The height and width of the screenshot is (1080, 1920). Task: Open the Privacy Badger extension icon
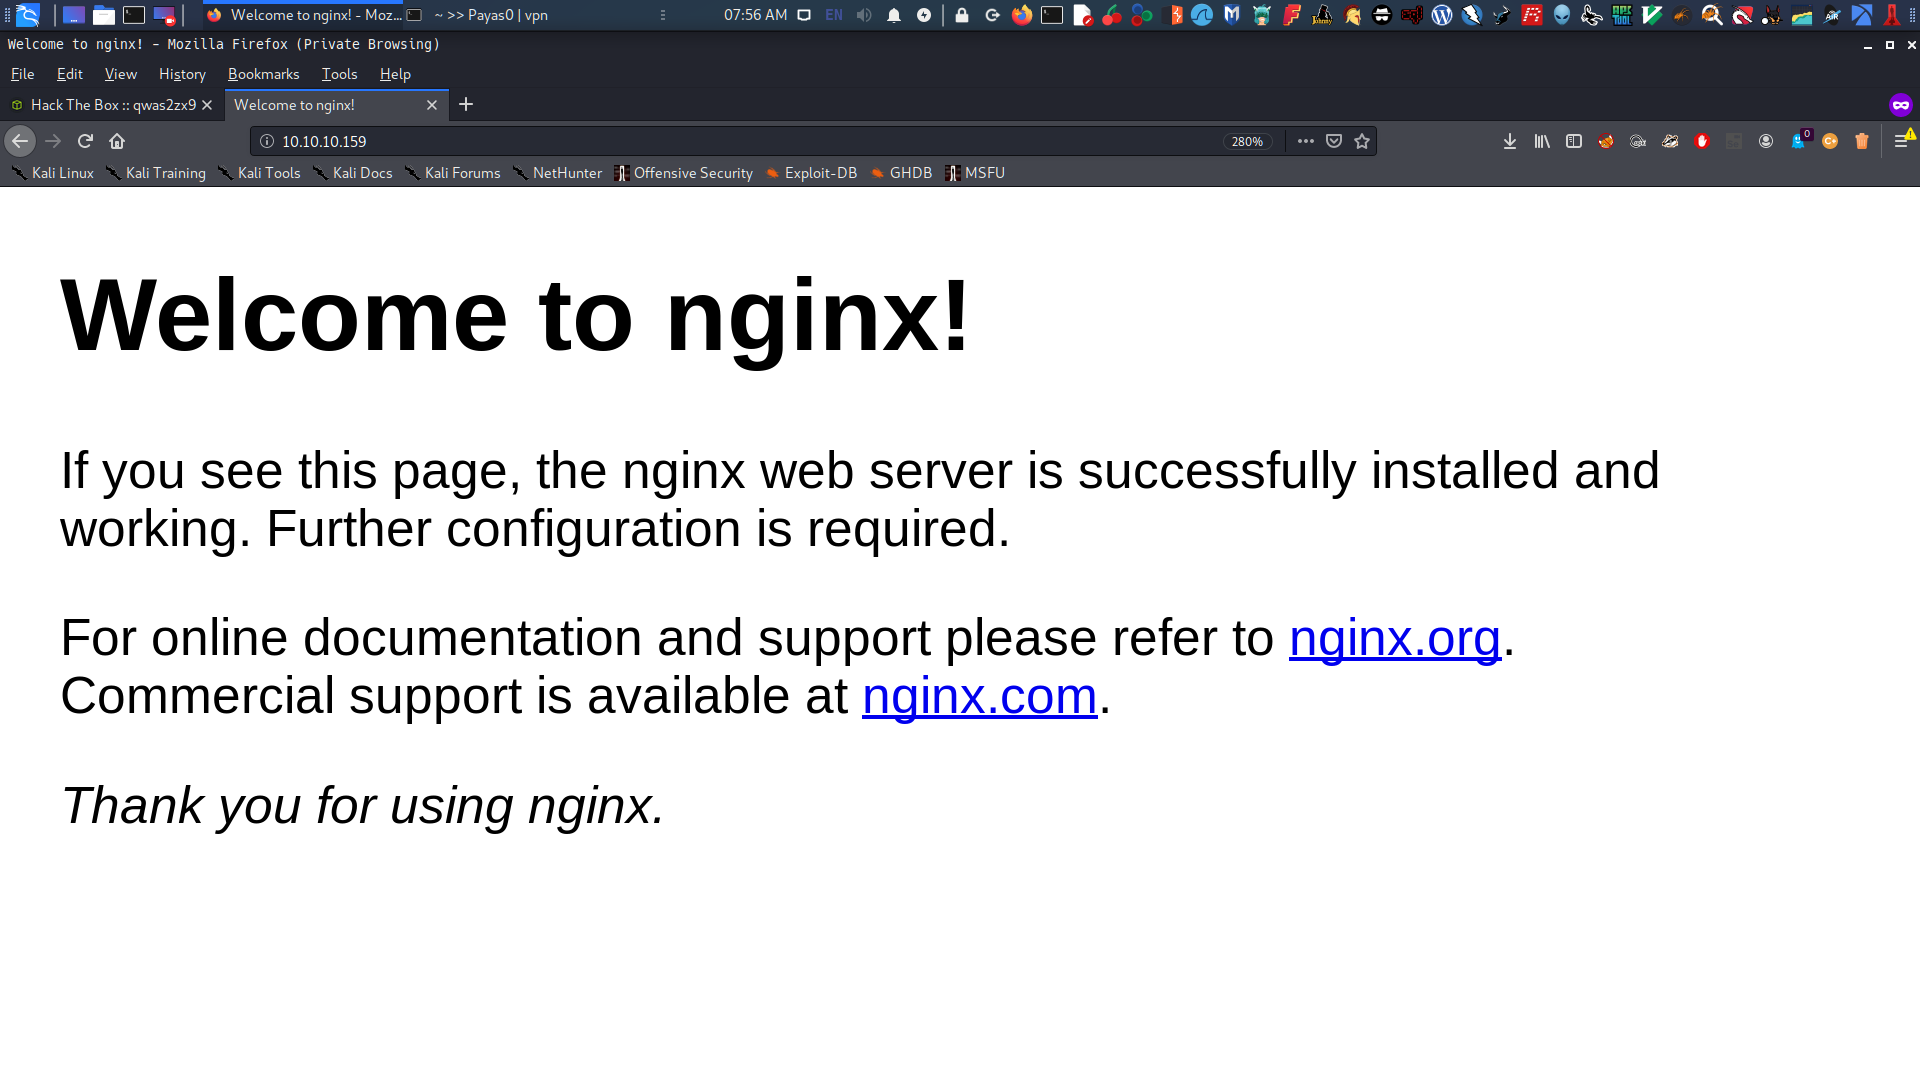pos(1670,141)
